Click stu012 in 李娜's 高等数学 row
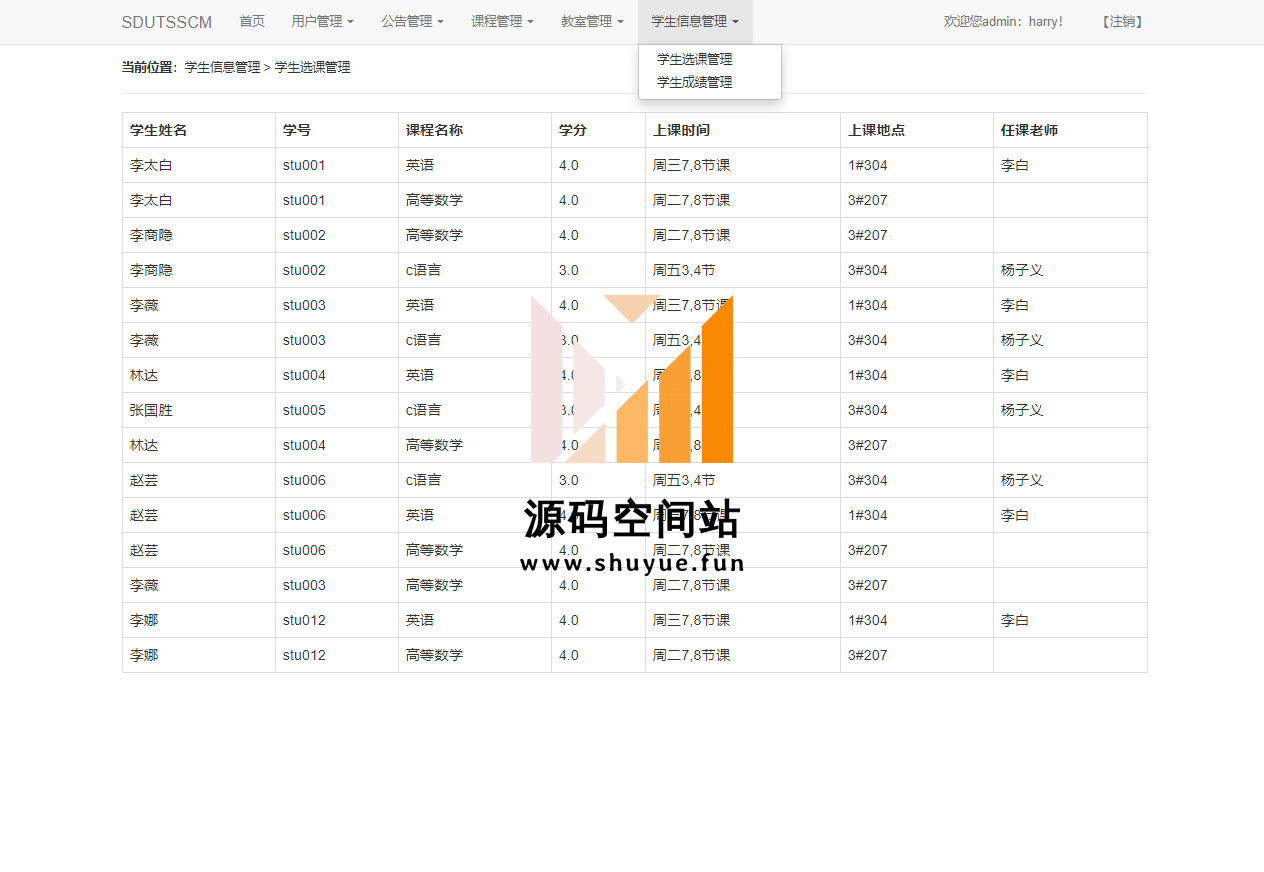Image resolution: width=1264 pixels, height=872 pixels. 304,655
